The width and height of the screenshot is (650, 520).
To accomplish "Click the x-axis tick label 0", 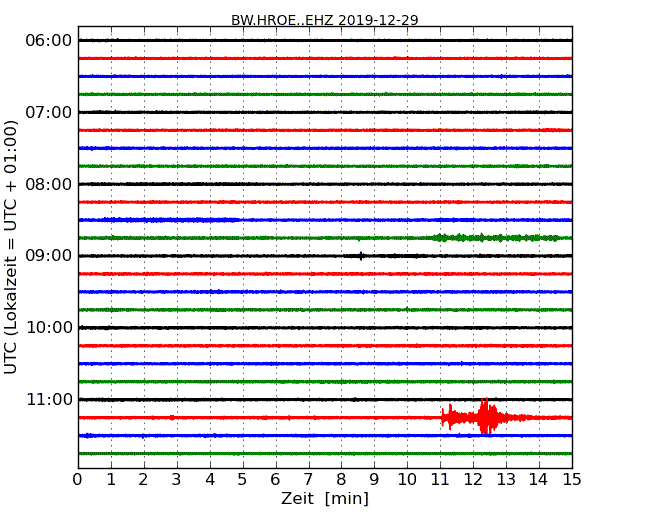I will [x=78, y=479].
